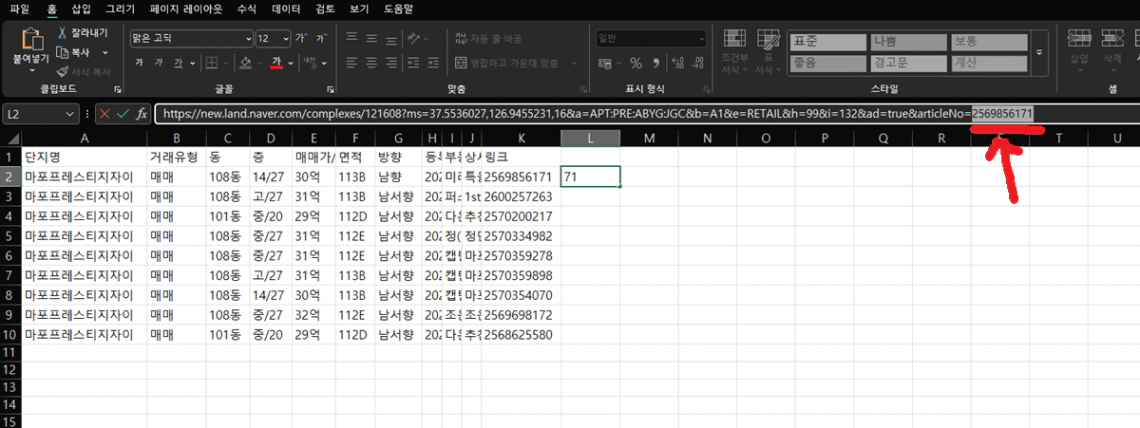Toggle italic formatting with the slanted 가 button
Viewport: 1140px width, 428px height.
click(x=159, y=63)
